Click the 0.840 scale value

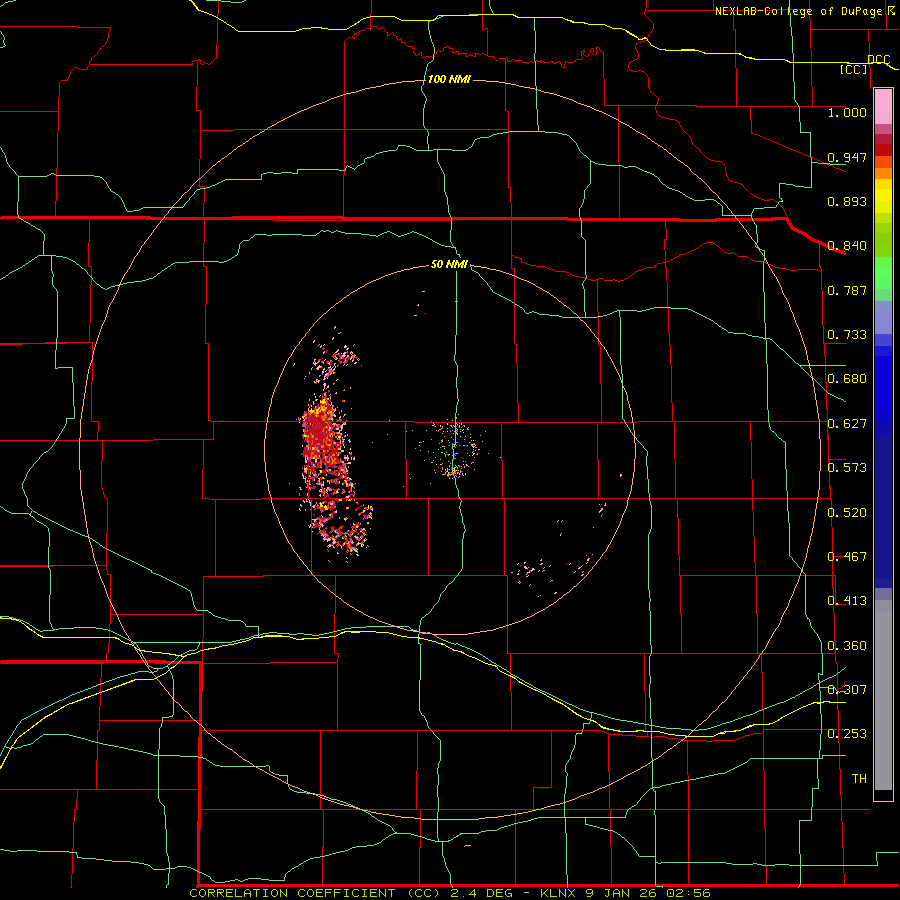847,246
